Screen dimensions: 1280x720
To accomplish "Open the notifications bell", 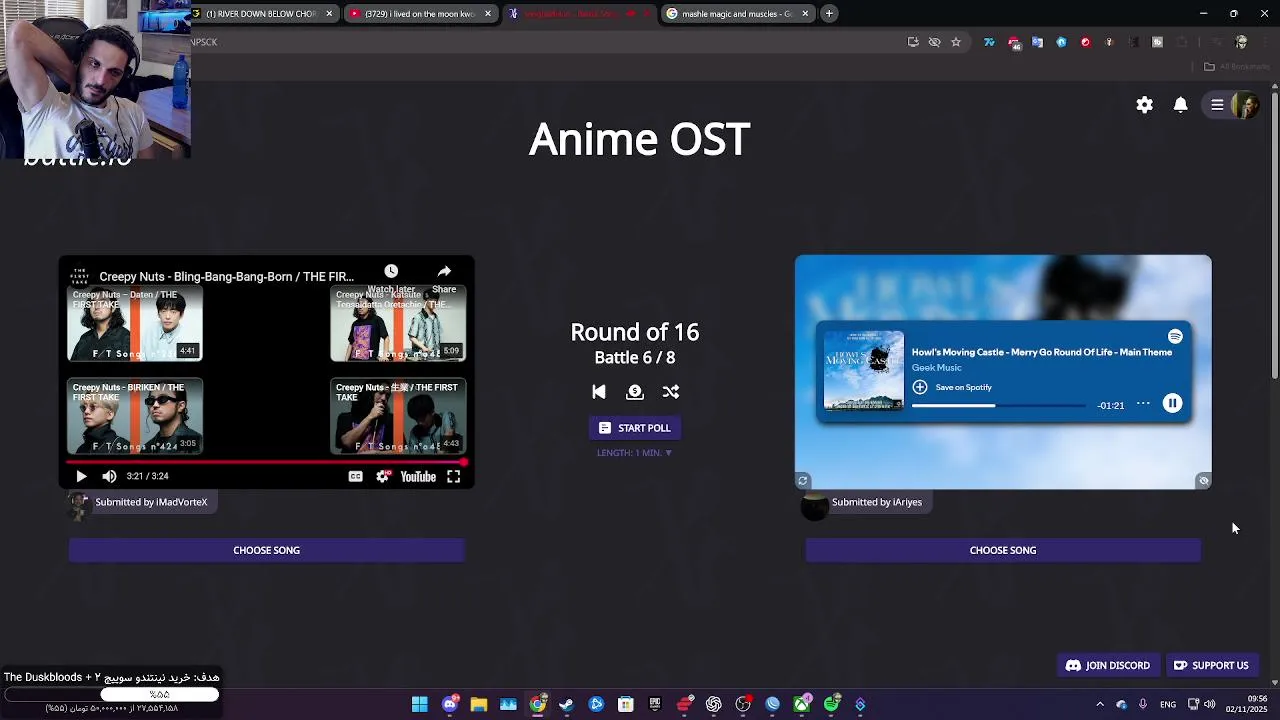I will point(1180,105).
